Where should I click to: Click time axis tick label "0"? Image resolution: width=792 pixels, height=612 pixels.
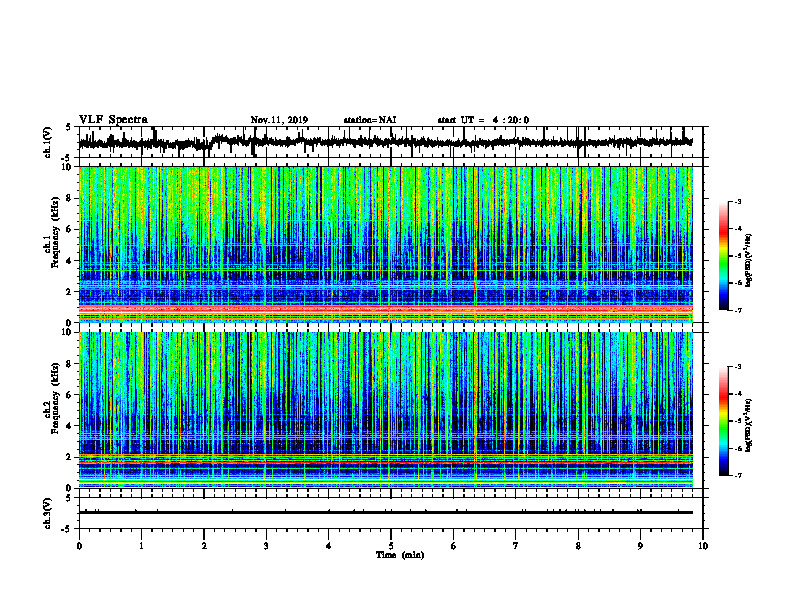(x=79, y=546)
